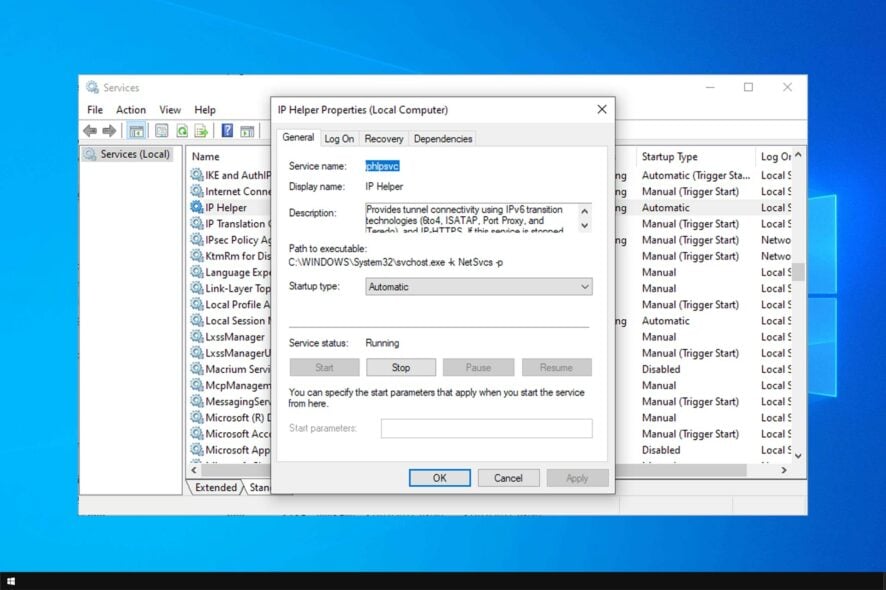The height and width of the screenshot is (590, 886).
Task: Click the Log On column header
Action: coord(776,157)
